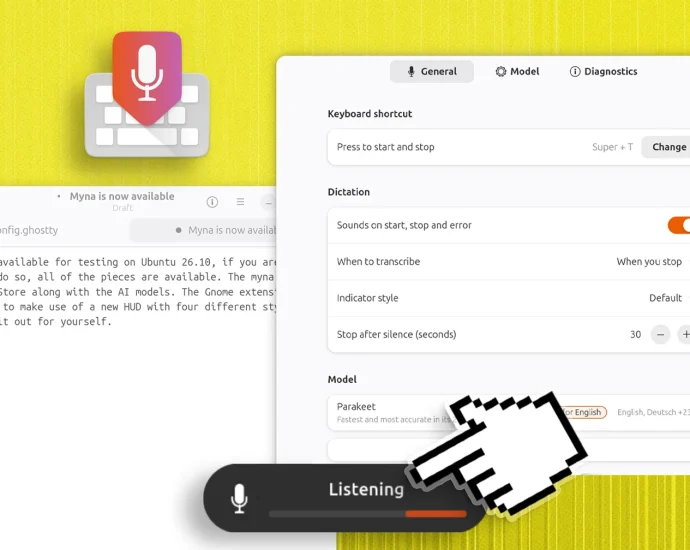Click the info icon in editor header
Screen dimensions: 690x550
click(x=212, y=202)
